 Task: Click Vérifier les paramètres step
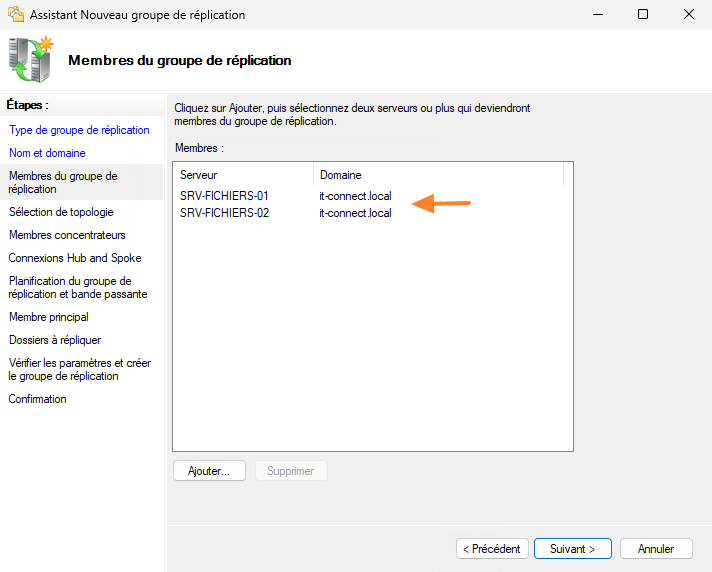pyautogui.click(x=79, y=370)
